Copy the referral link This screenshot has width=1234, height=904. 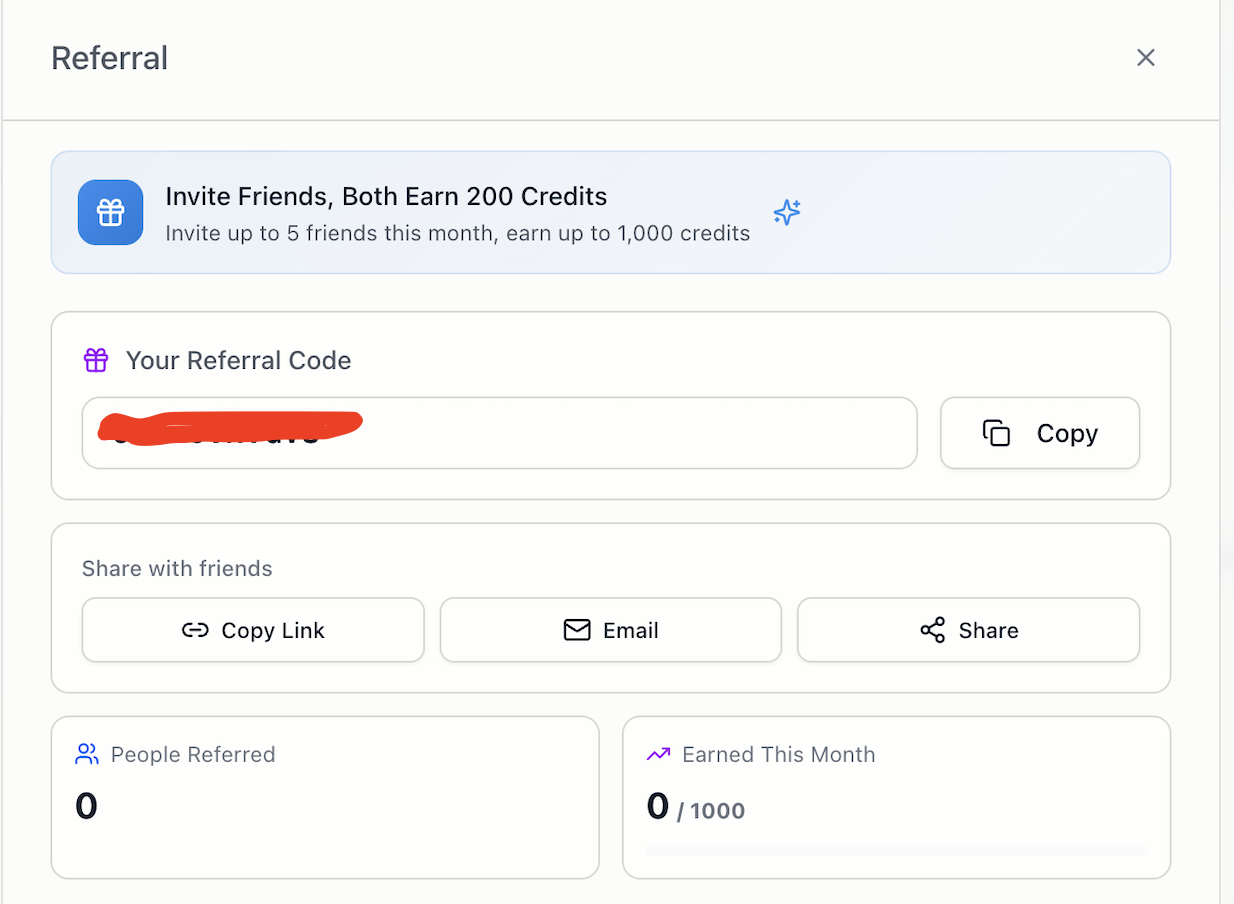[253, 630]
